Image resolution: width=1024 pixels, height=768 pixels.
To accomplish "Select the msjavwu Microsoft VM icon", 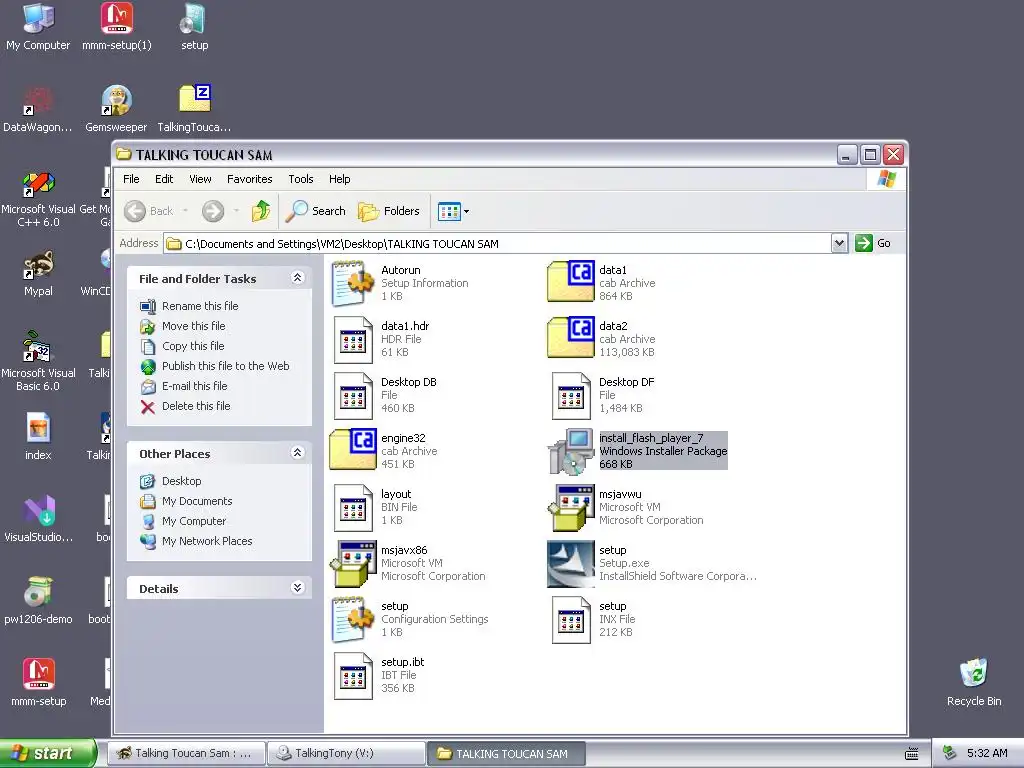I will tap(571, 508).
